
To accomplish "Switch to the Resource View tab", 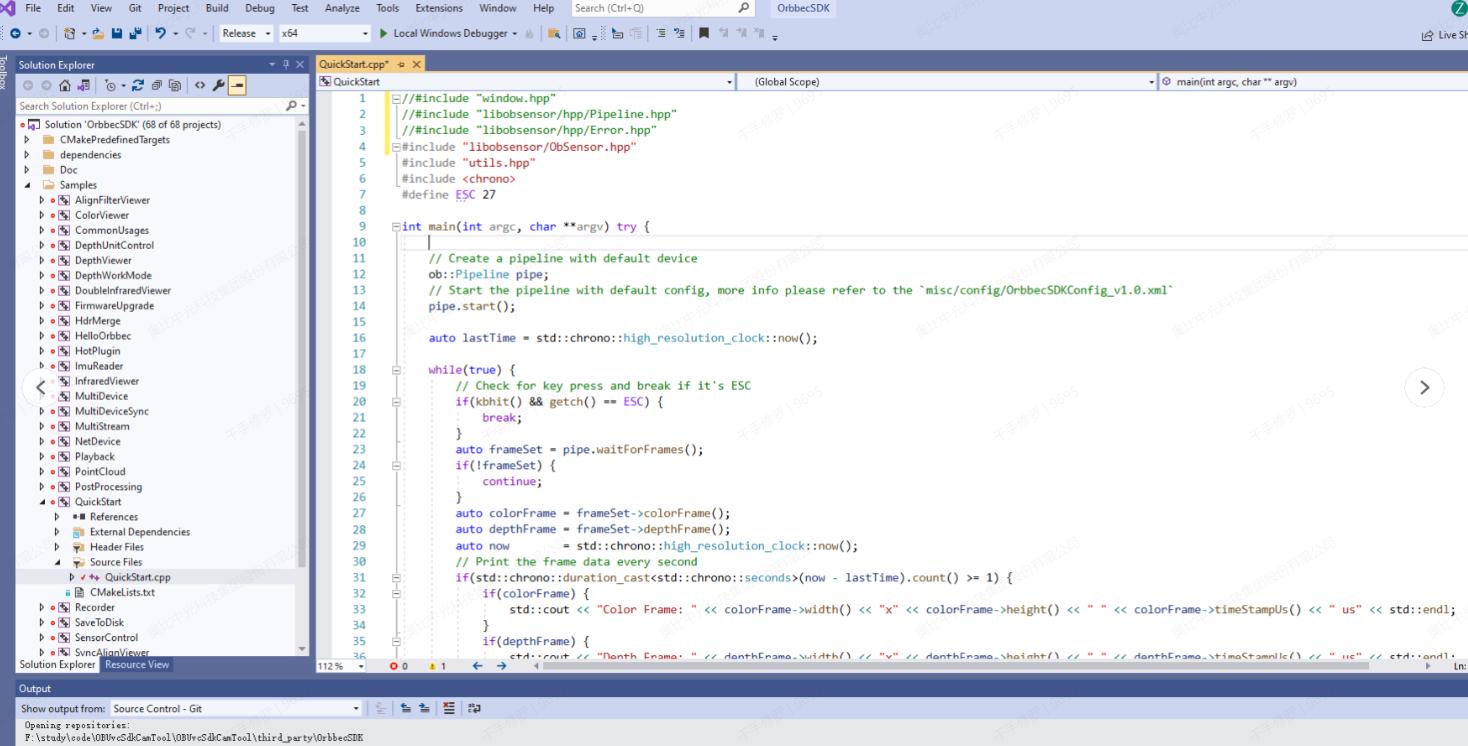I will click(x=137, y=664).
